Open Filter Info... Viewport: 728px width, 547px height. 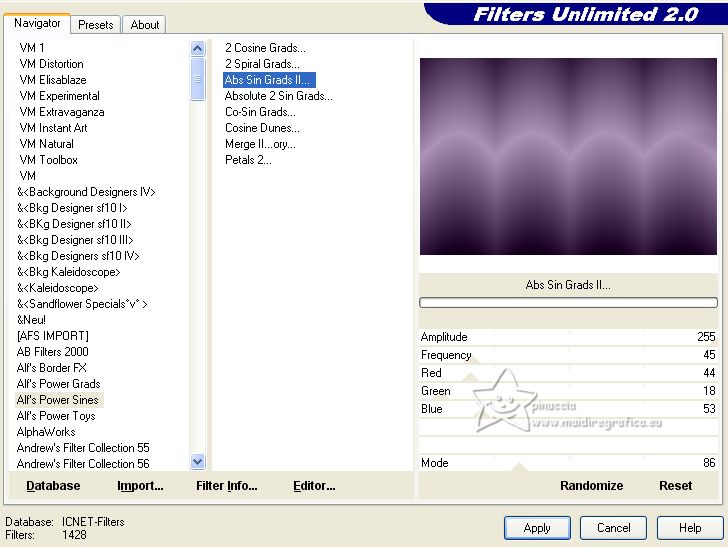click(227, 486)
